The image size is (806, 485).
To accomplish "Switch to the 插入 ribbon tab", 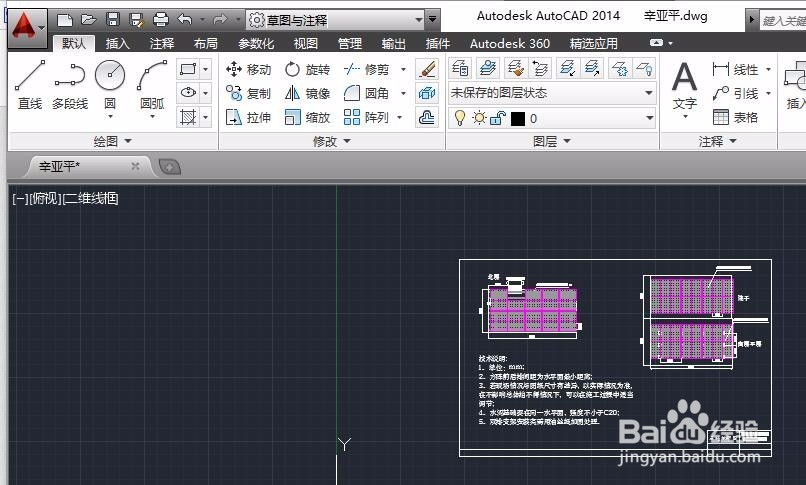I will click(x=118, y=44).
